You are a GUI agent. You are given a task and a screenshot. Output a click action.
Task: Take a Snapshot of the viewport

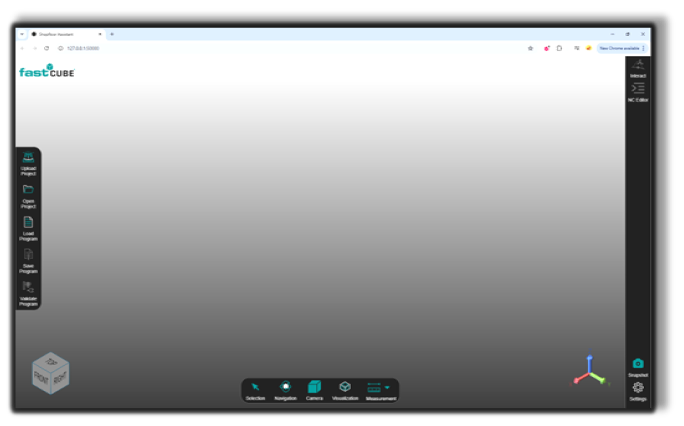pyautogui.click(x=638, y=365)
